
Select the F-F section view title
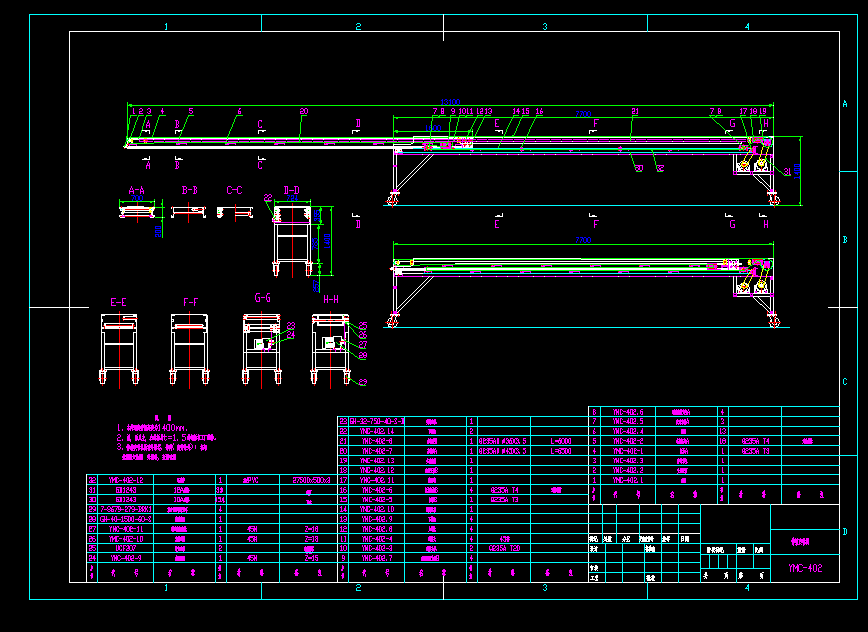coord(190,302)
